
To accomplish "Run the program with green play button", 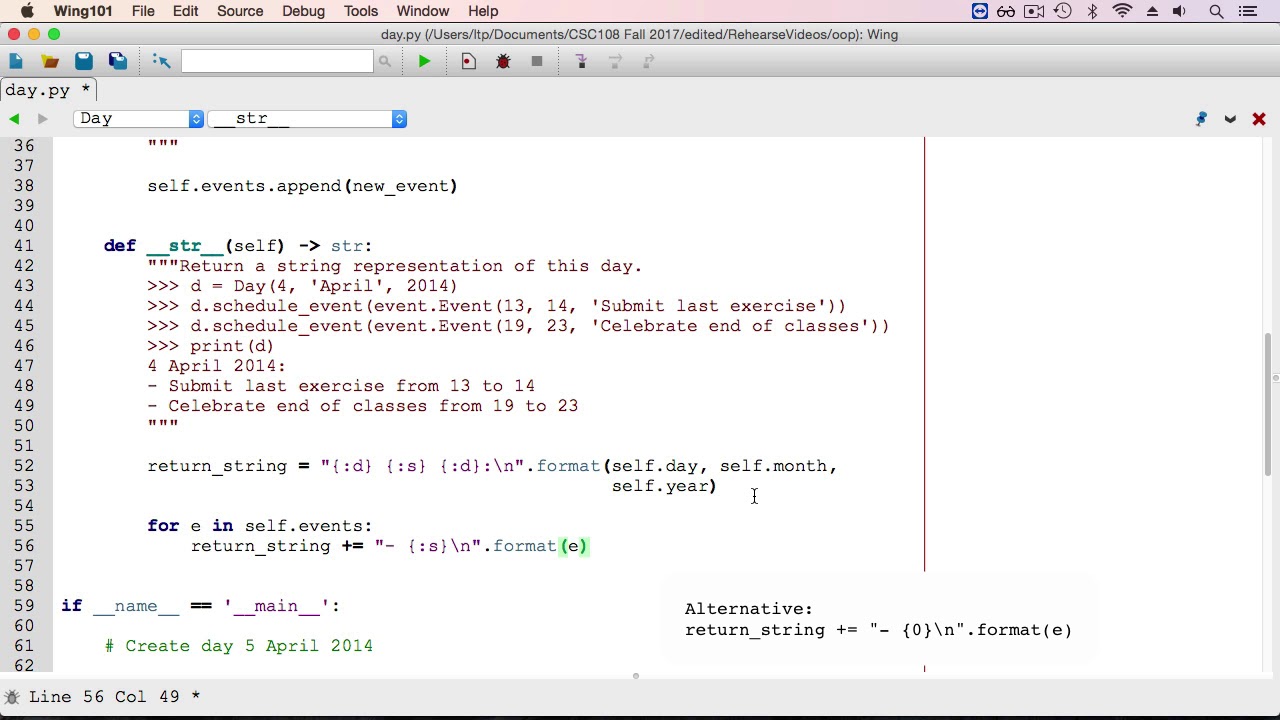I will (424, 61).
